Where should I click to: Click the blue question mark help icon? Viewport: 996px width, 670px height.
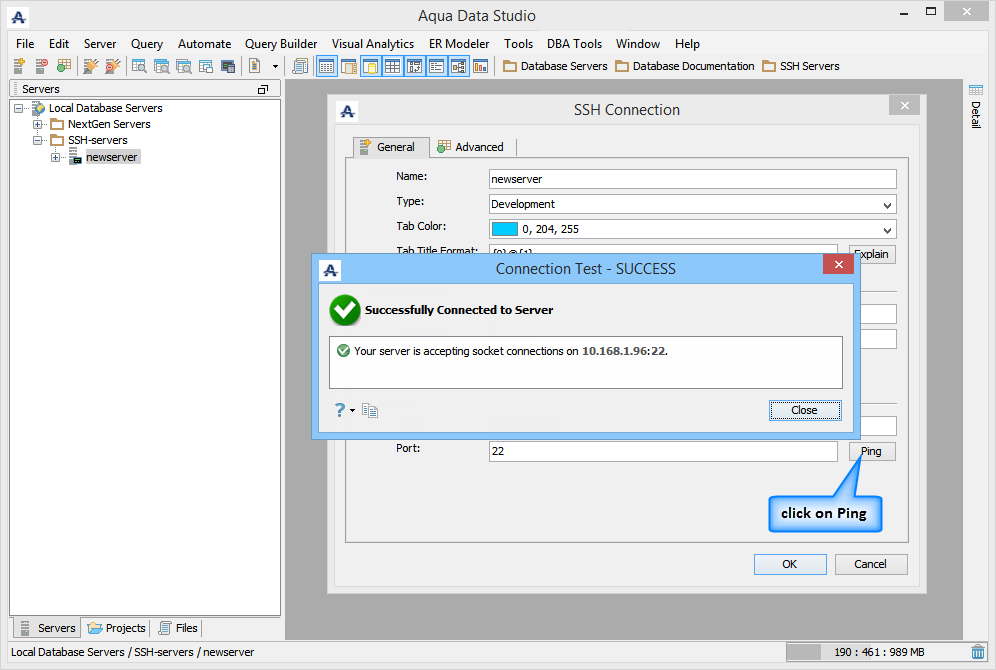click(340, 410)
